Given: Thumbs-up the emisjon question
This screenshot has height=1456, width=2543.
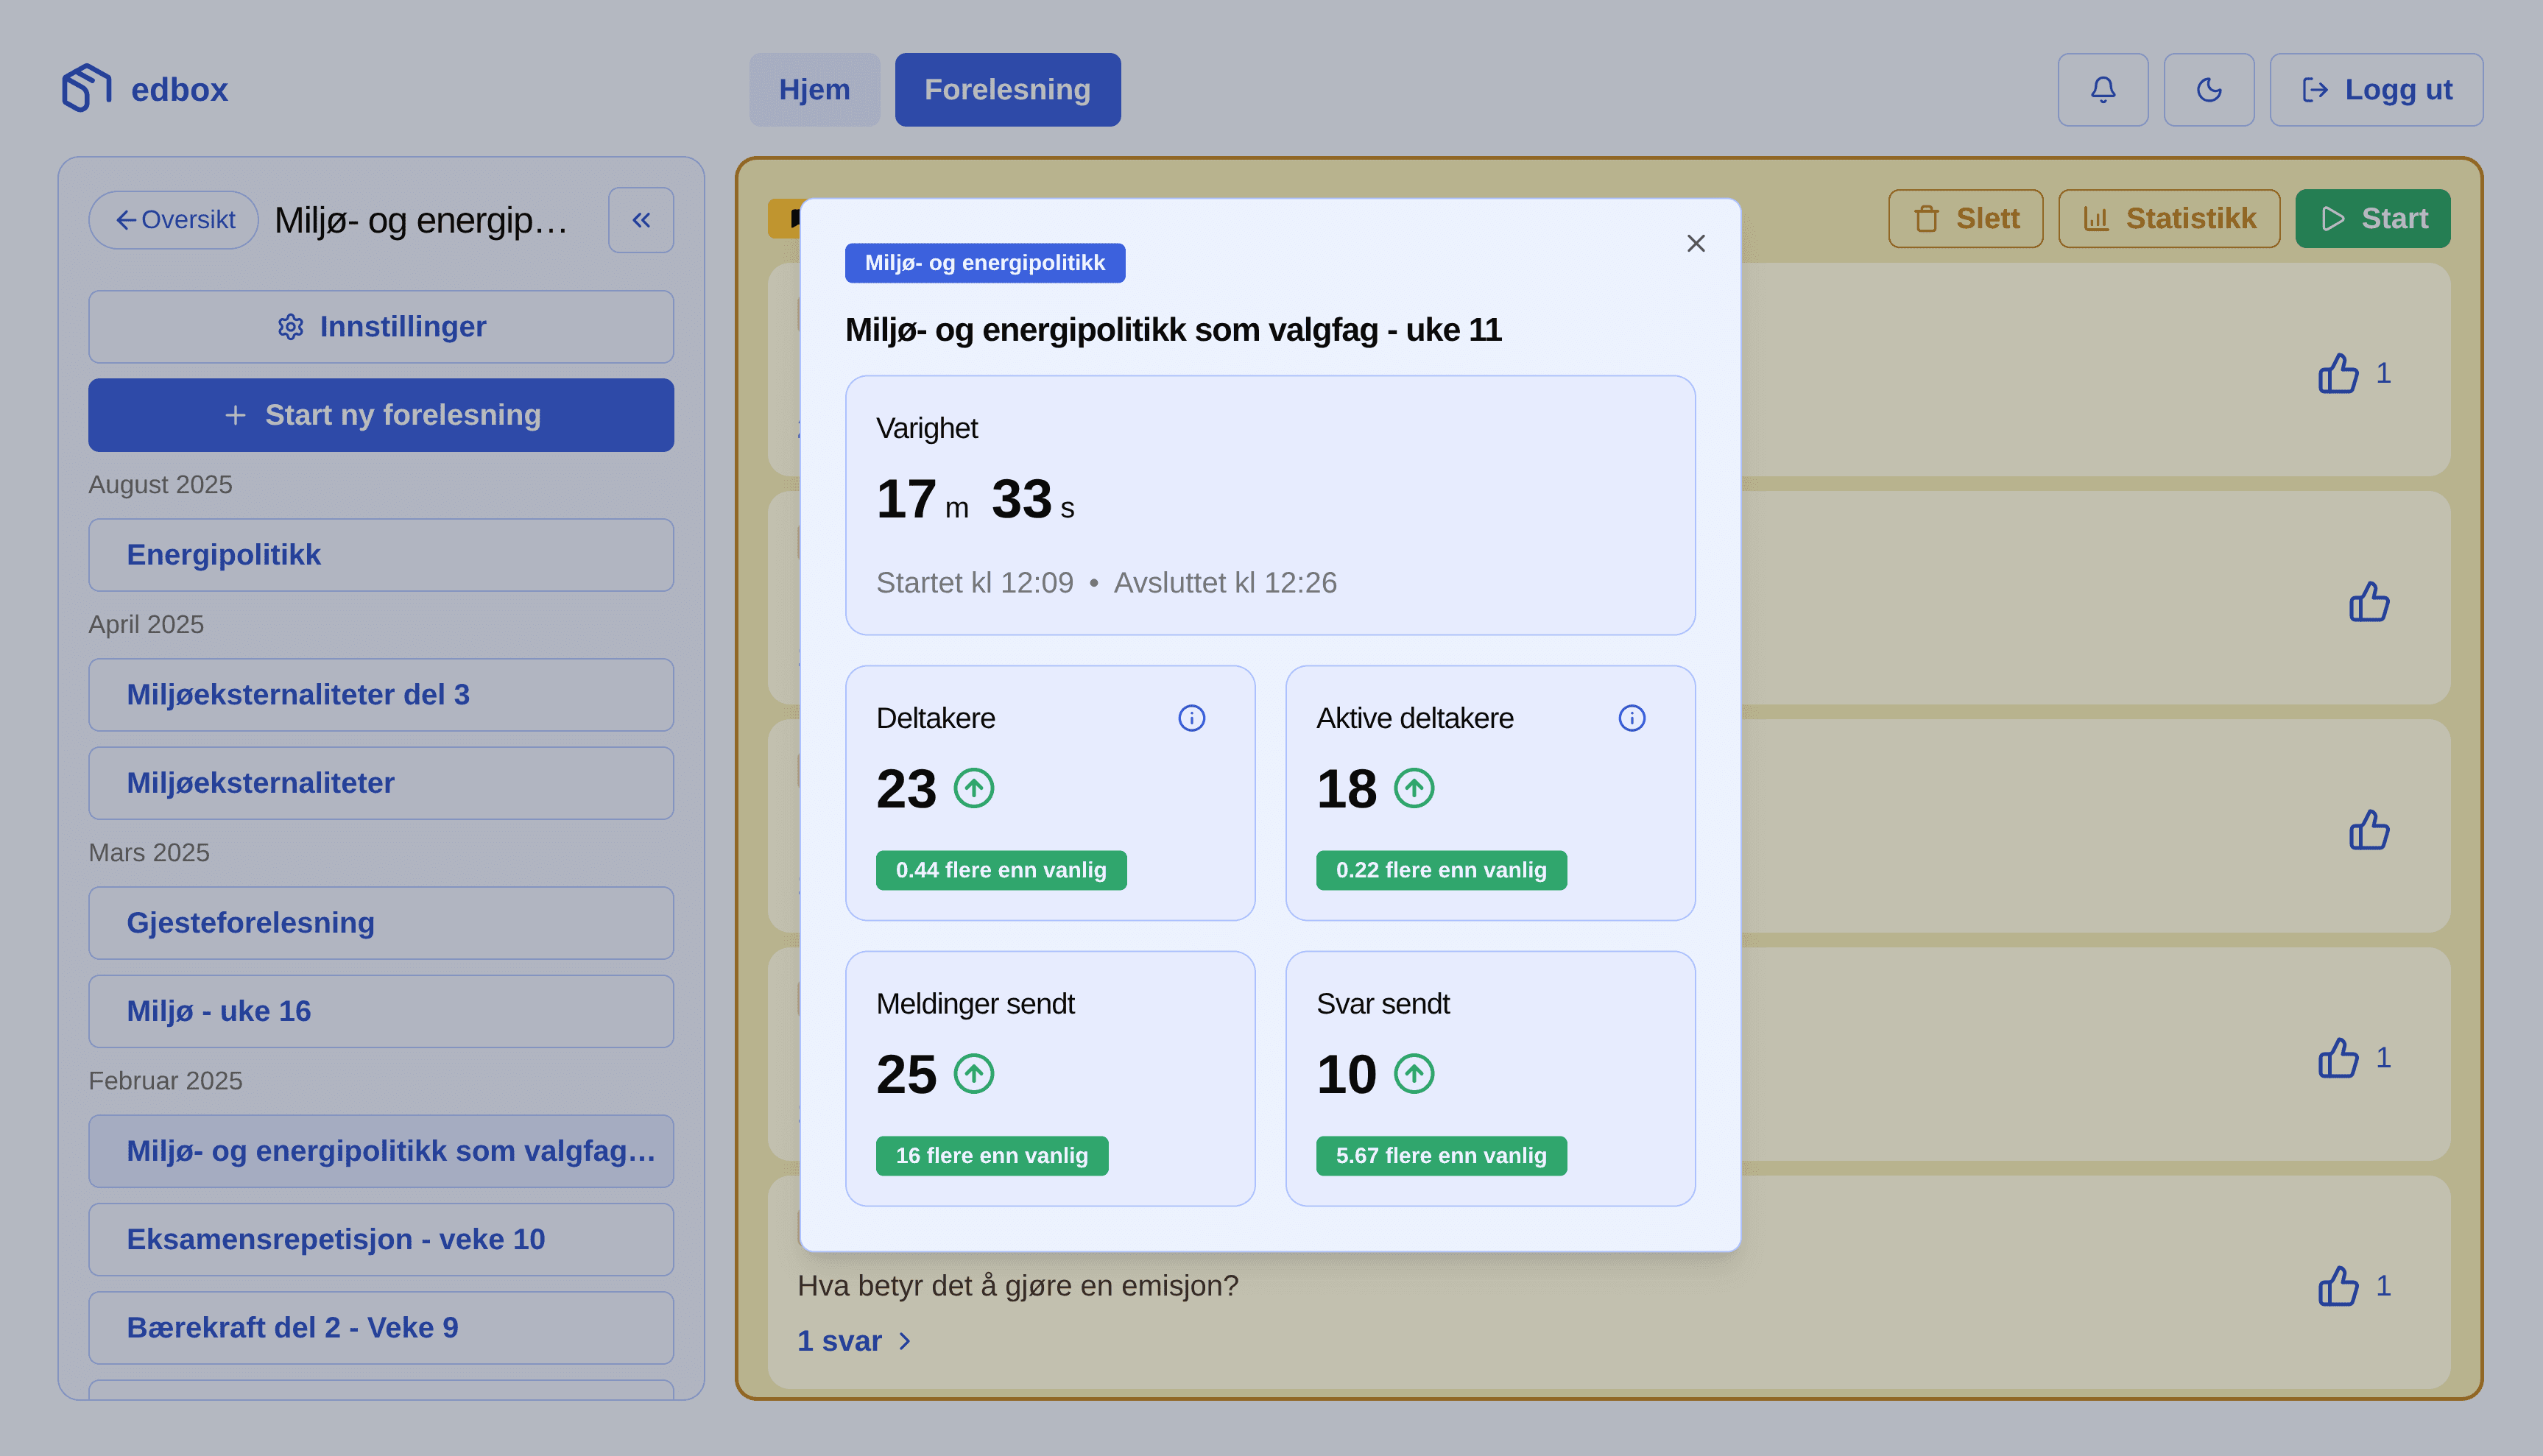Looking at the screenshot, I should [x=2338, y=1288].
